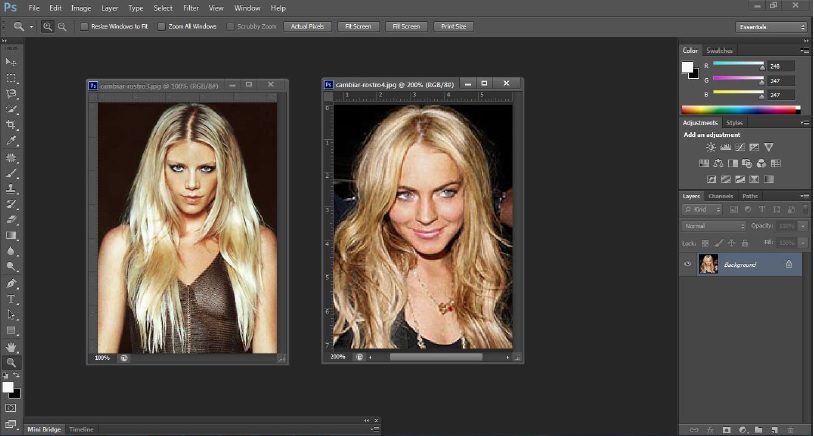814x436 pixels.
Task: Choose the Horizontal Type tool
Action: (11, 299)
